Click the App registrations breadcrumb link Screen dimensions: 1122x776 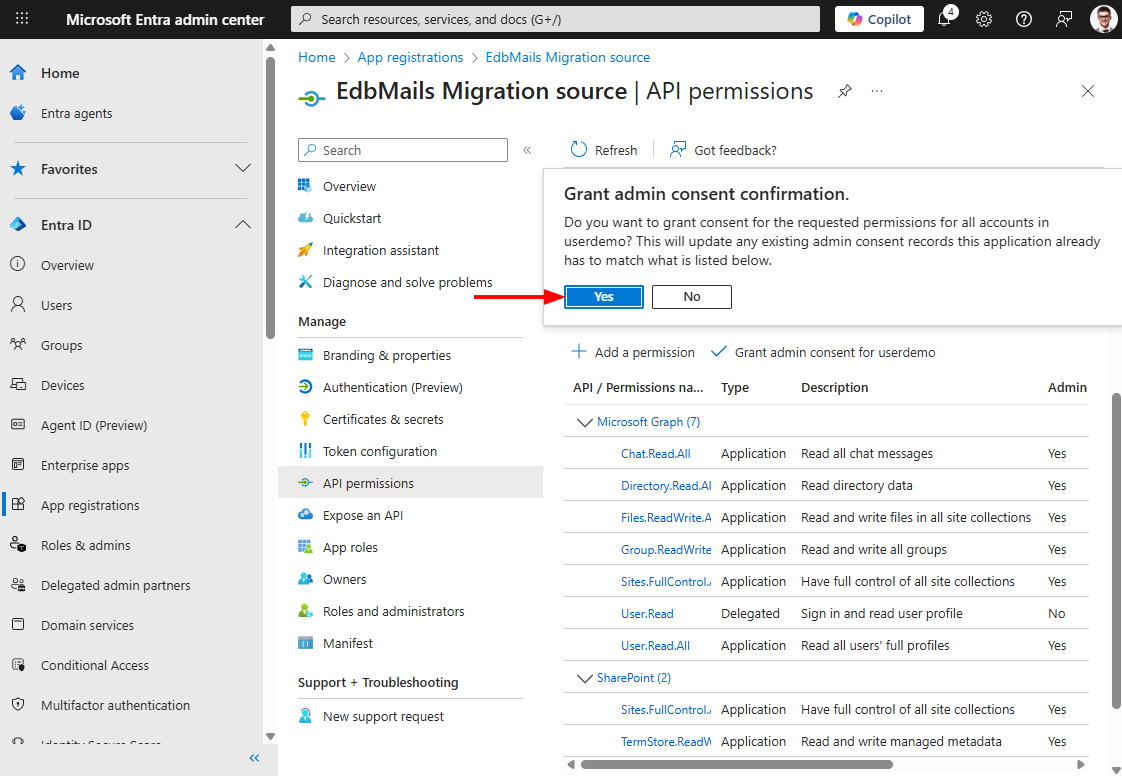[410, 57]
